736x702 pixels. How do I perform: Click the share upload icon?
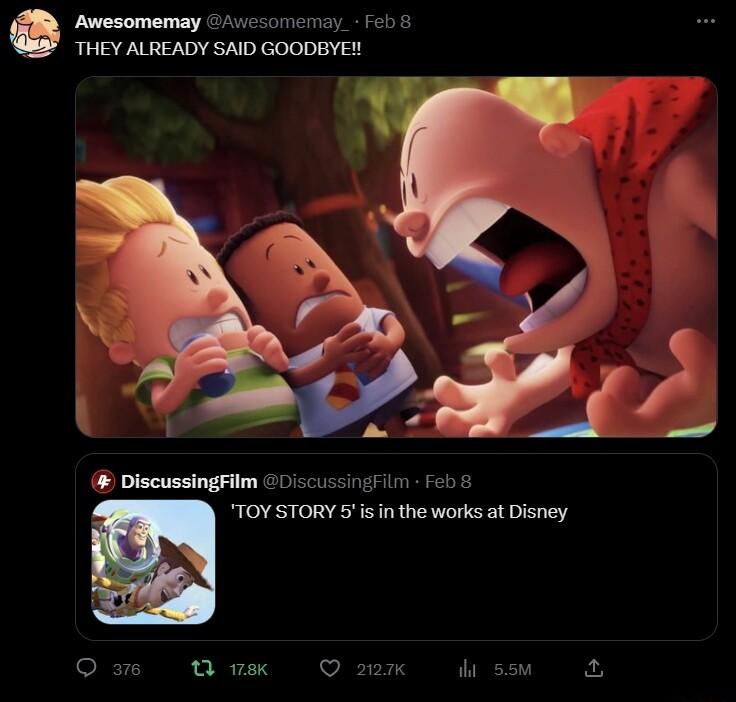click(593, 668)
